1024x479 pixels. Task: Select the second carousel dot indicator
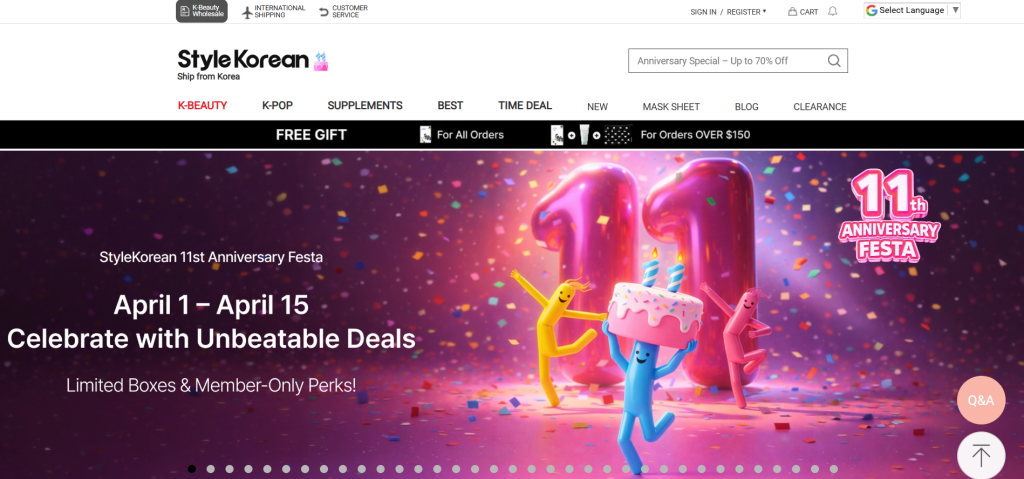pyautogui.click(x=210, y=469)
